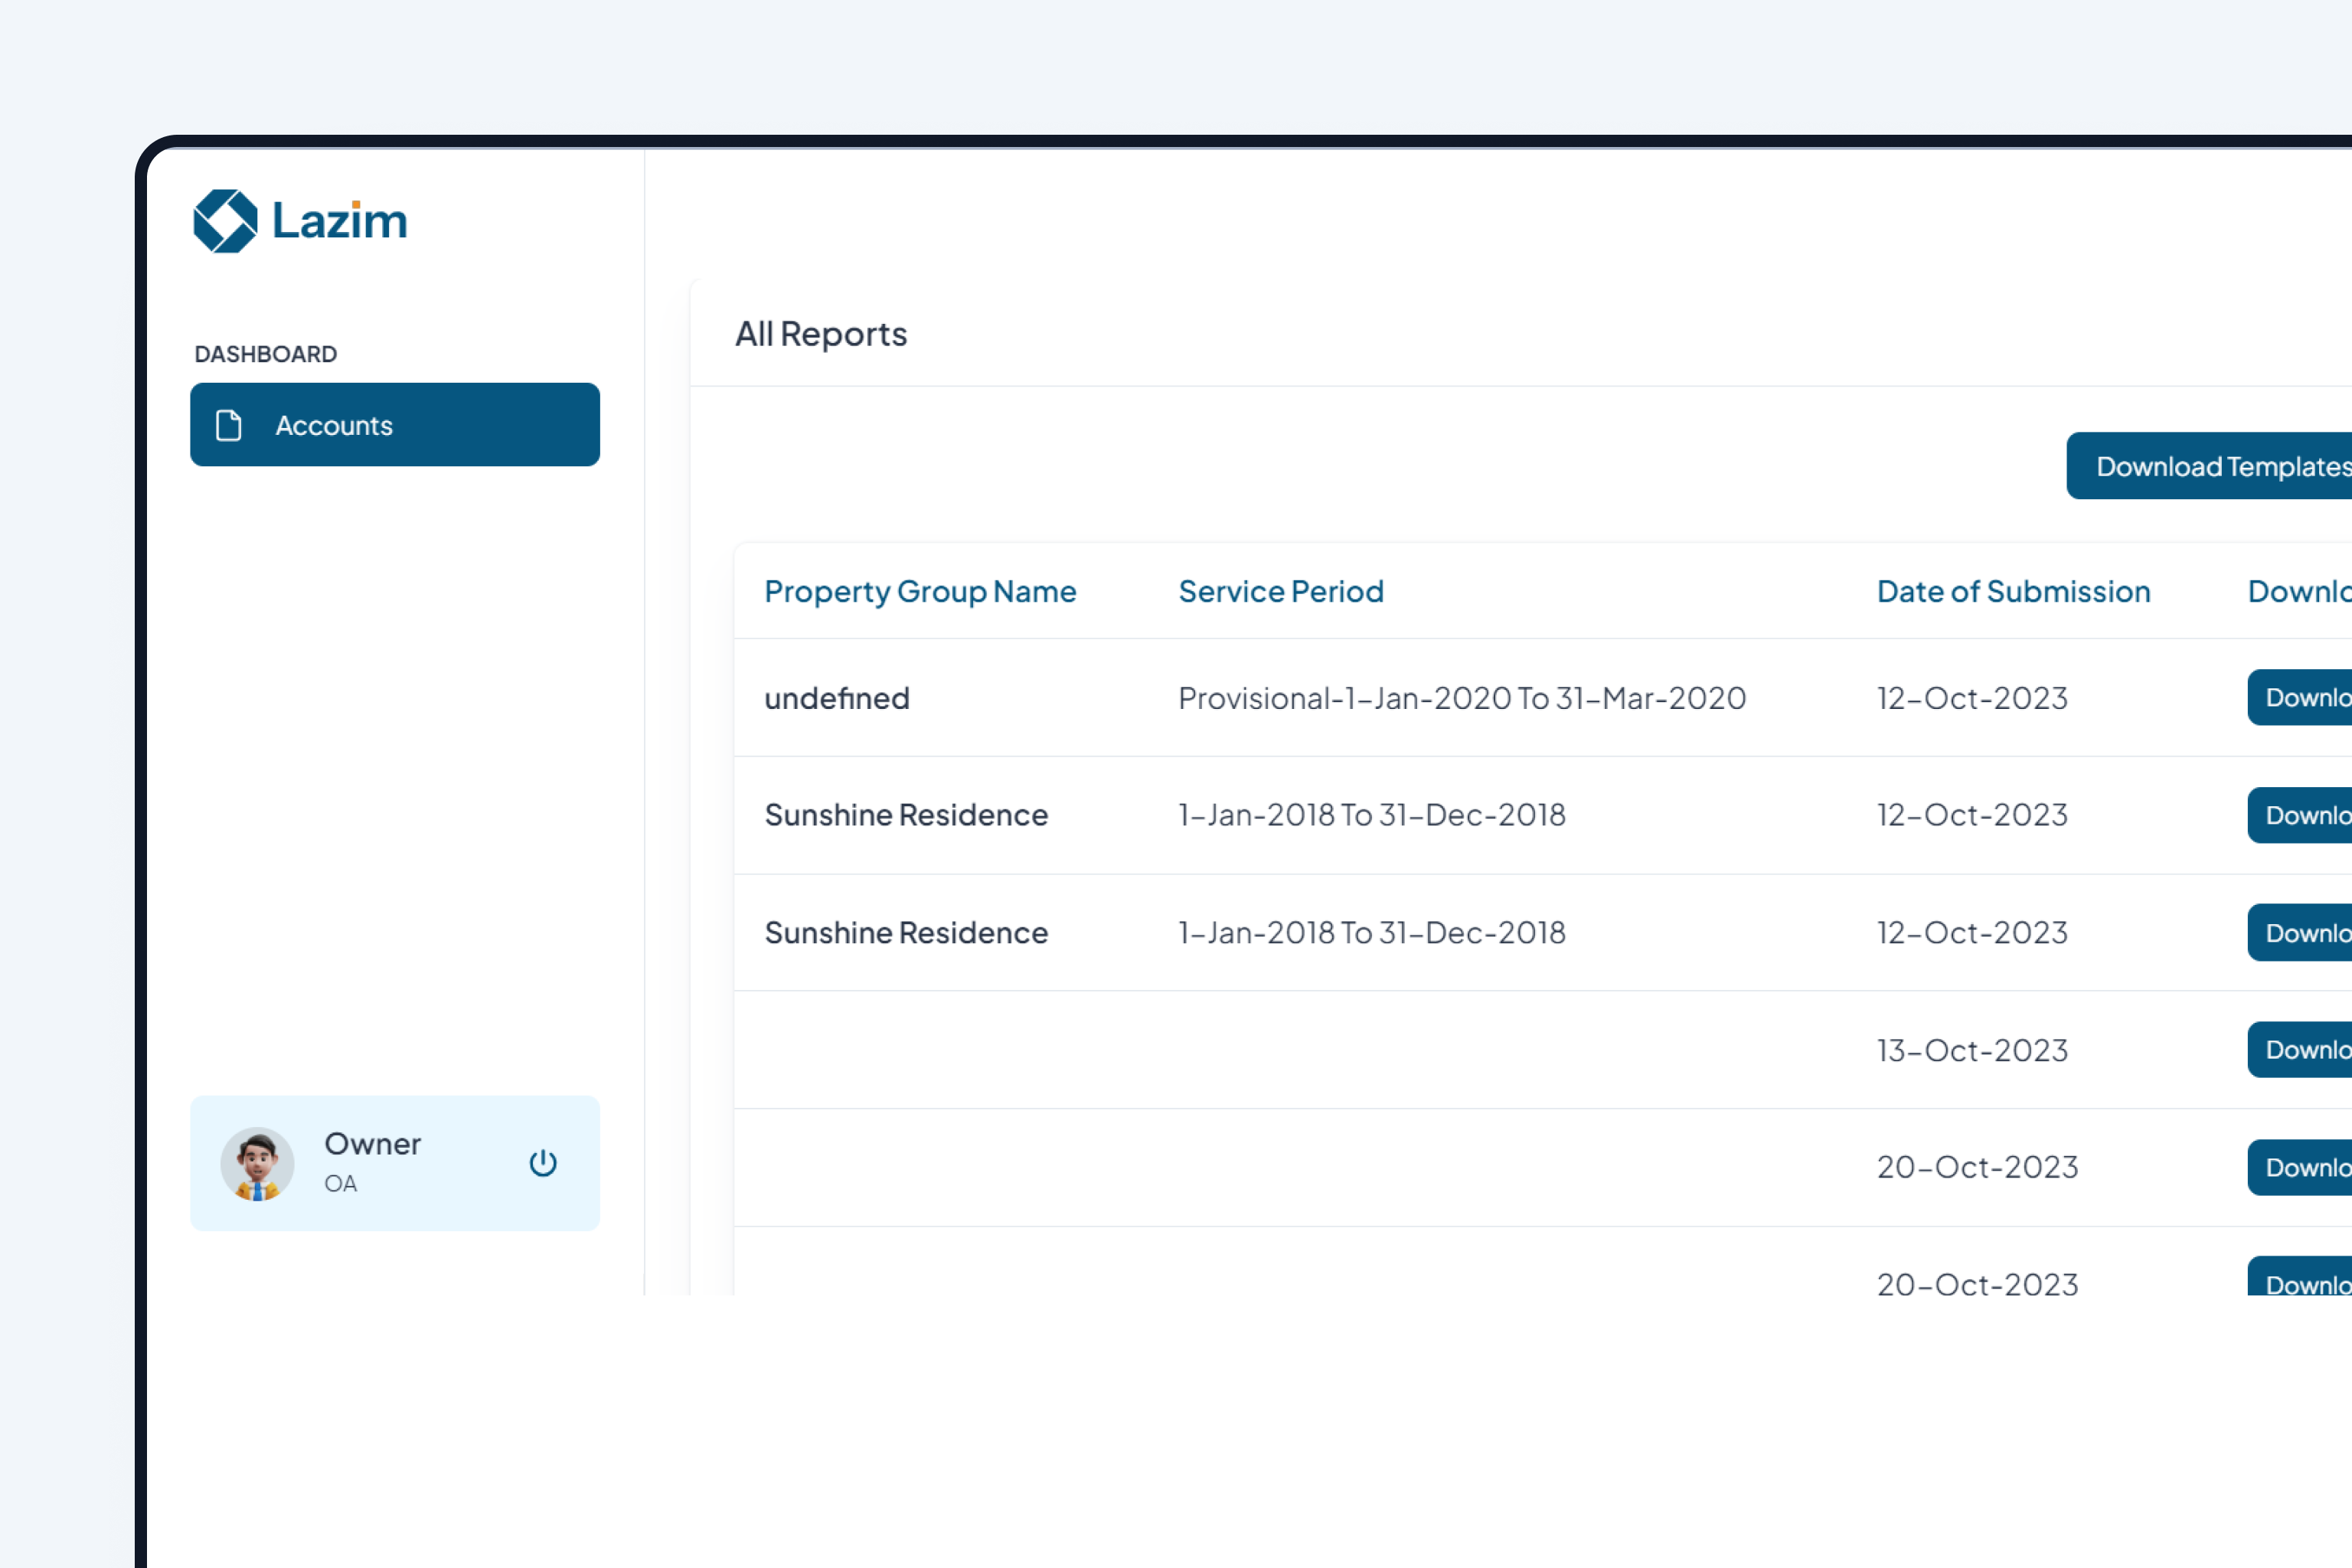Click the All Reports heading
Viewport: 2352px width, 1568px height.
(x=821, y=334)
